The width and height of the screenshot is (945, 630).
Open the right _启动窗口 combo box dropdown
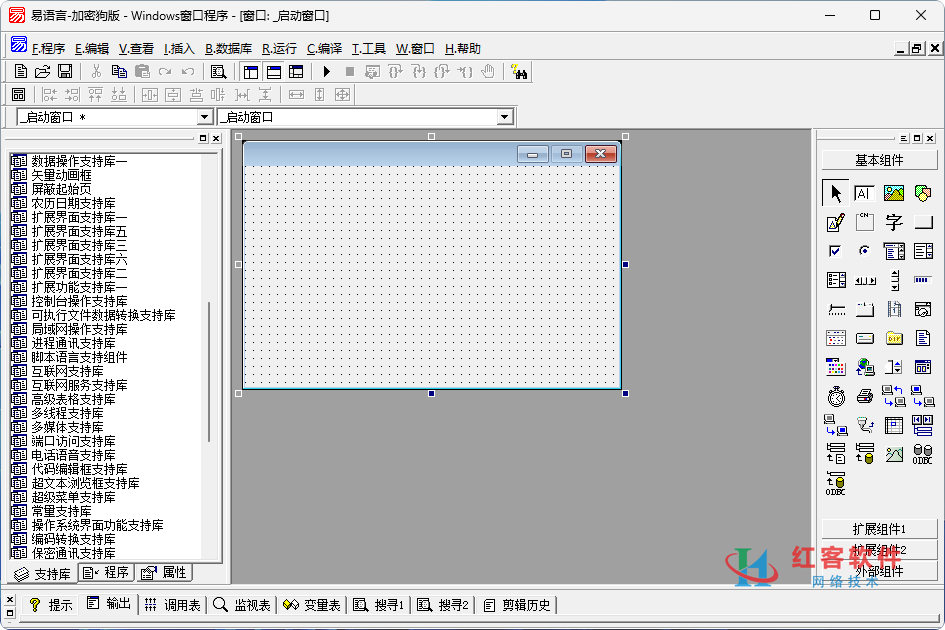coord(504,117)
